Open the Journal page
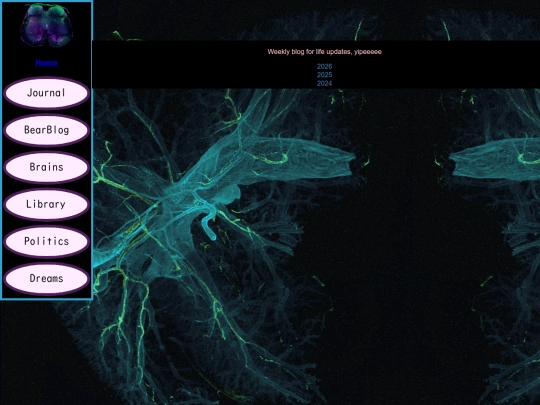This screenshot has width=540, height=405. (46, 93)
